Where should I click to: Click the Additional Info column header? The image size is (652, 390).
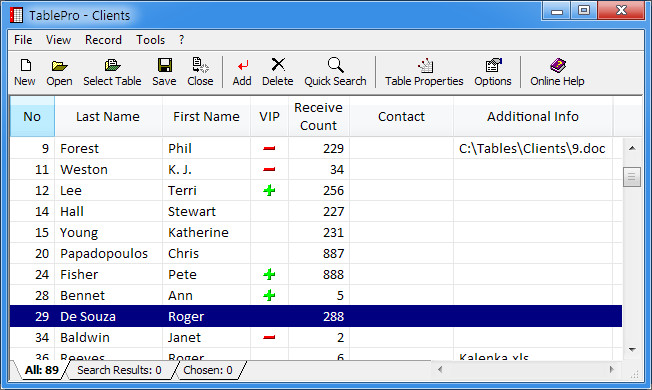[533, 116]
